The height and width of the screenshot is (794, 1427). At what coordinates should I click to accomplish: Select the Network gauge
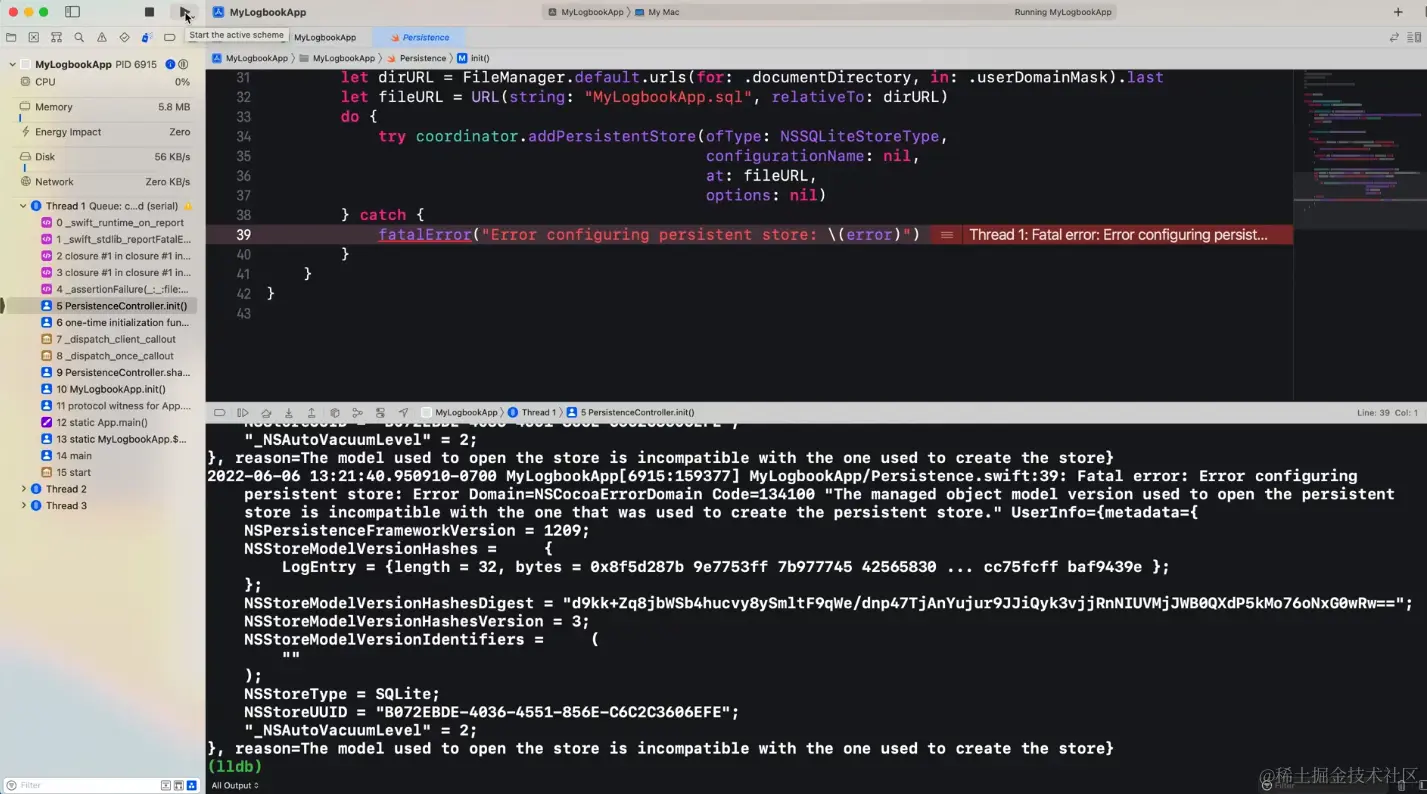[x=104, y=182]
